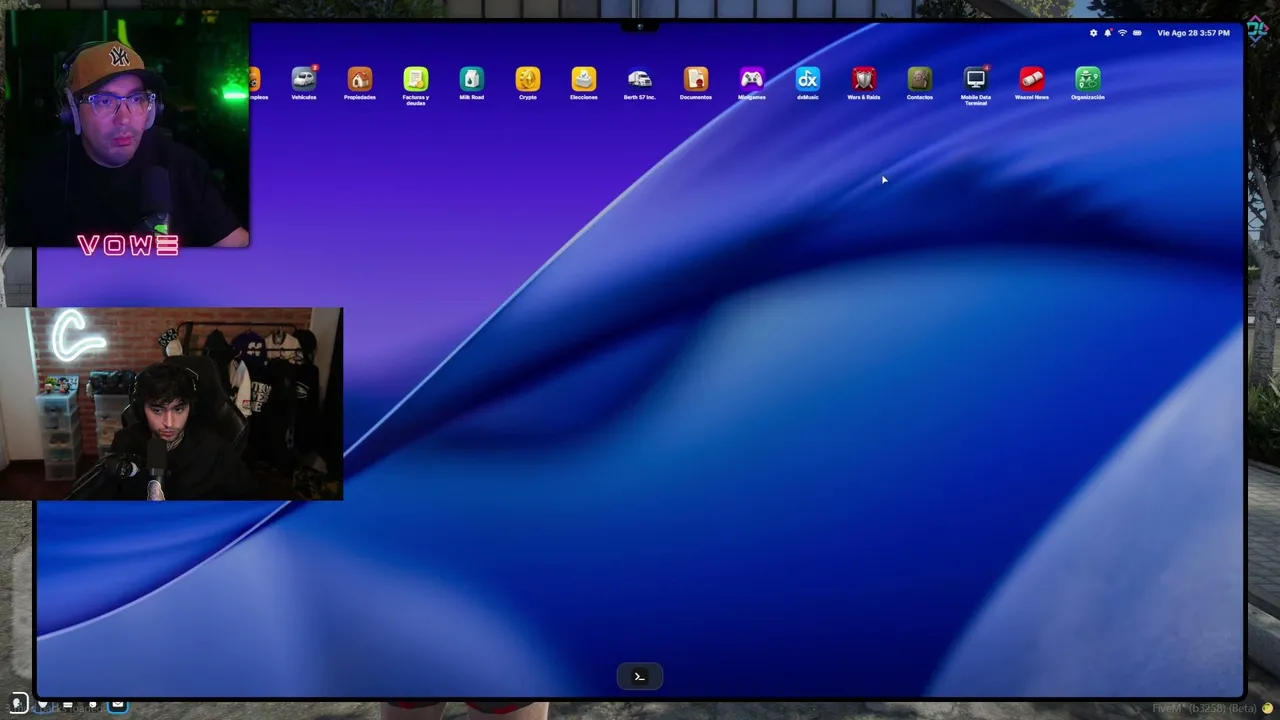Open the Propiedades house icon
The width and height of the screenshot is (1280, 720).
click(360, 78)
